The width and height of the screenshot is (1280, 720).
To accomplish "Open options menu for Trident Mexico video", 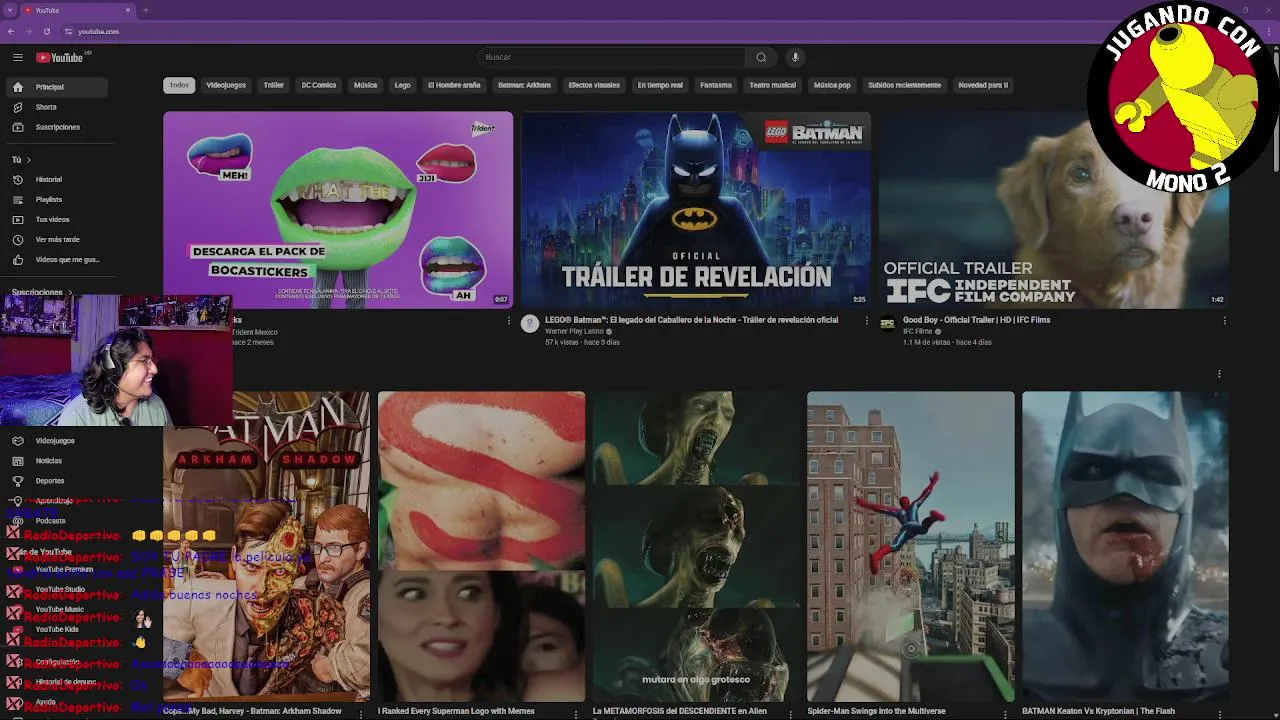I will [x=508, y=320].
